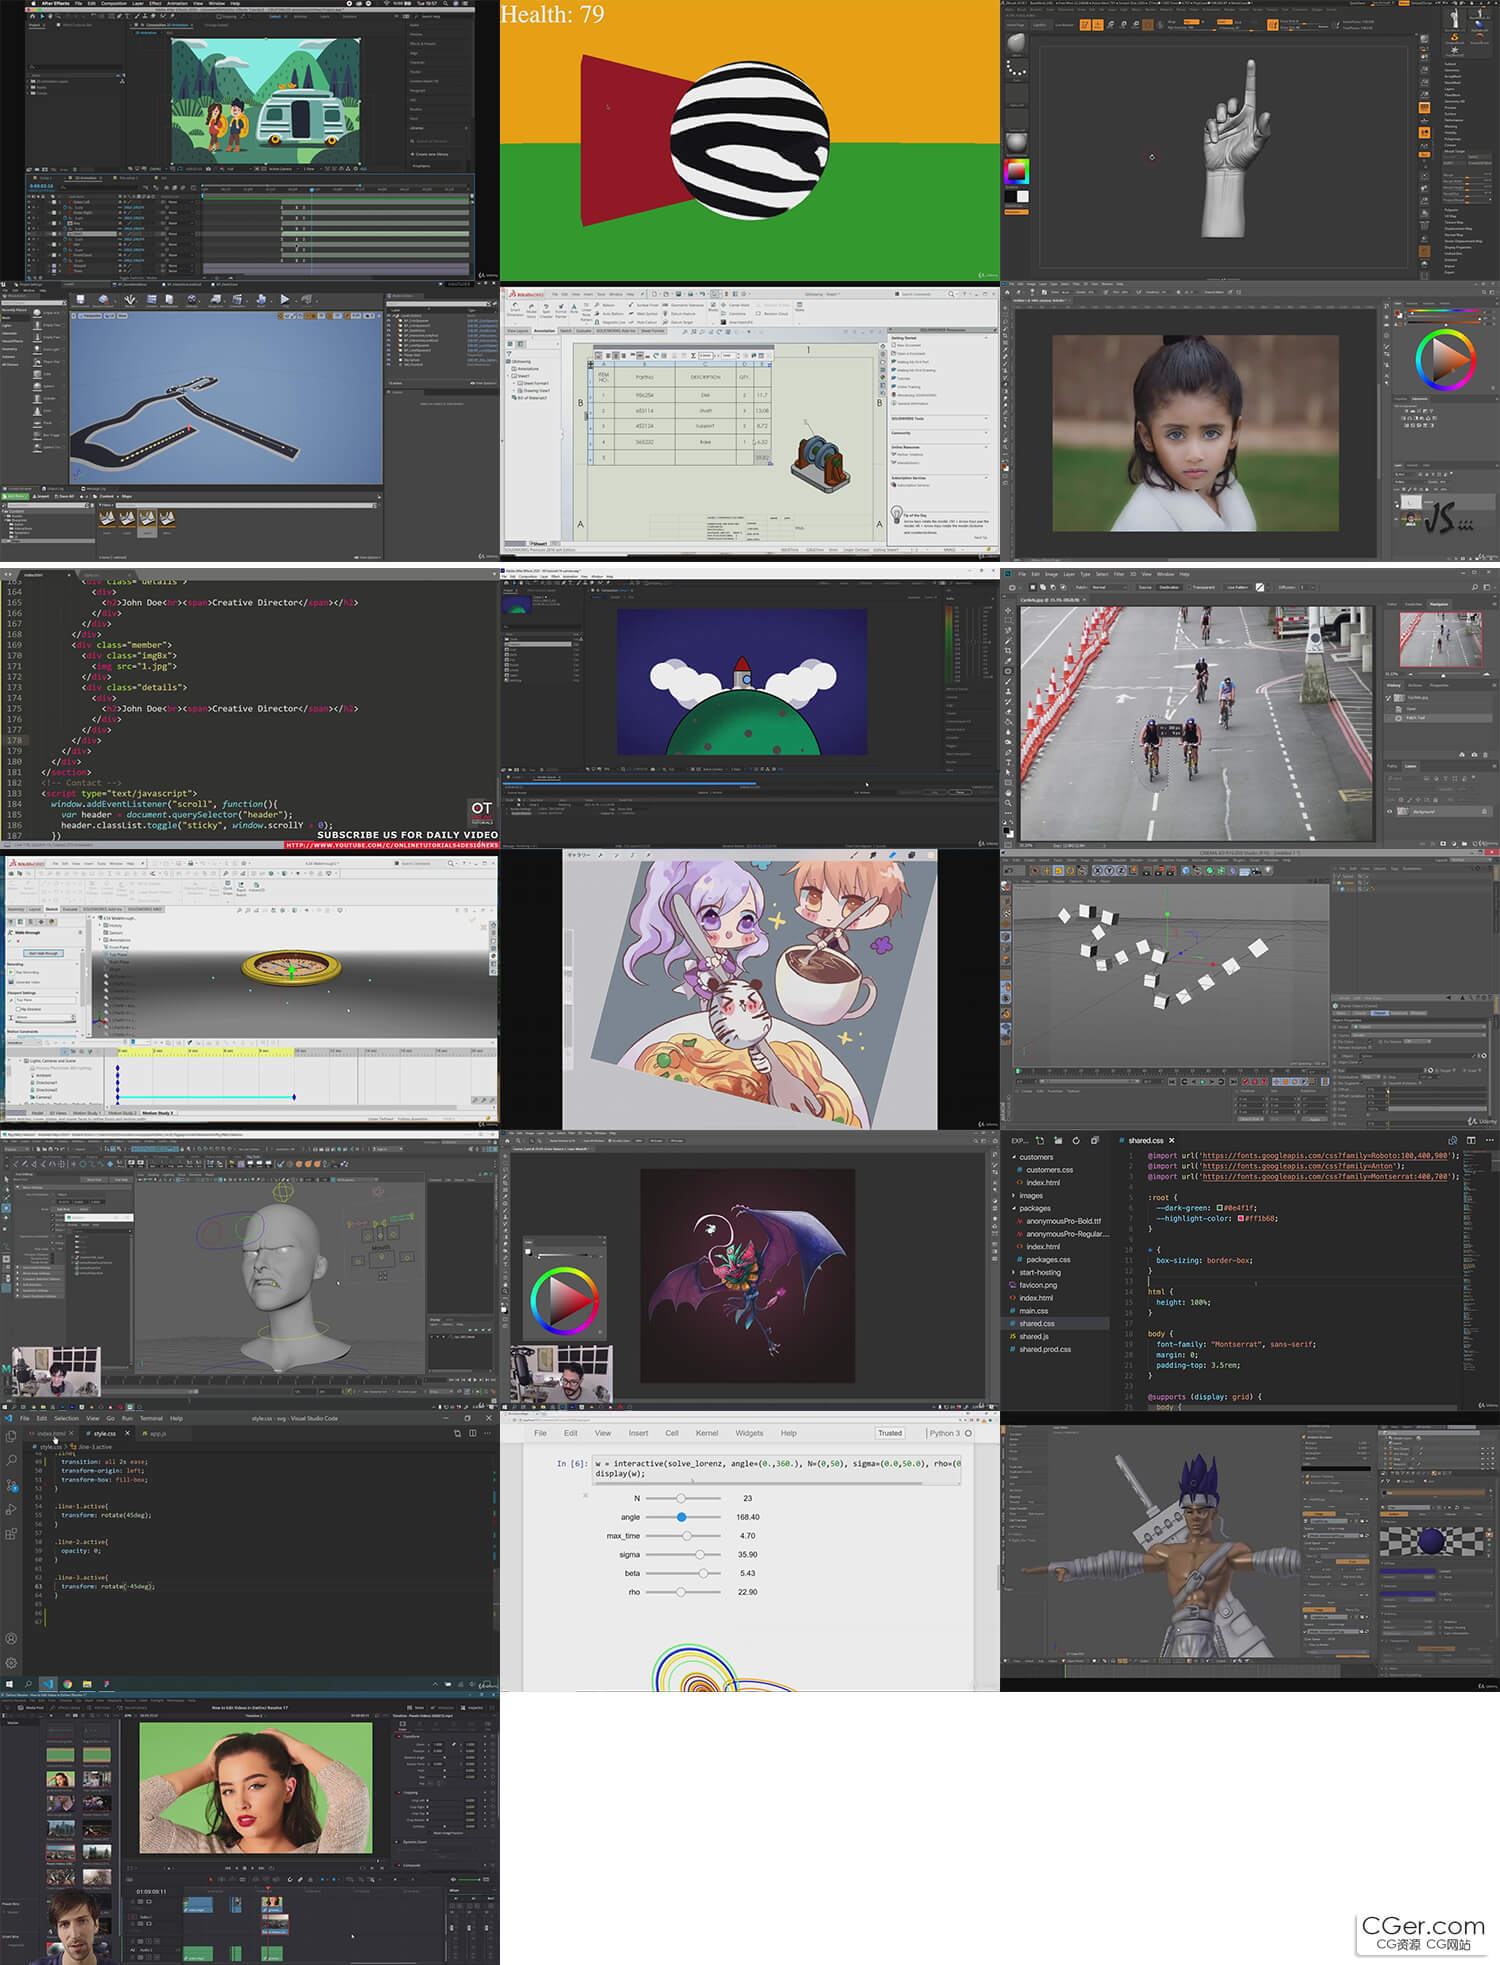Click the sigma slider in Jupyter
Image resolution: width=1500 pixels, height=1965 pixels.
tap(683, 1554)
